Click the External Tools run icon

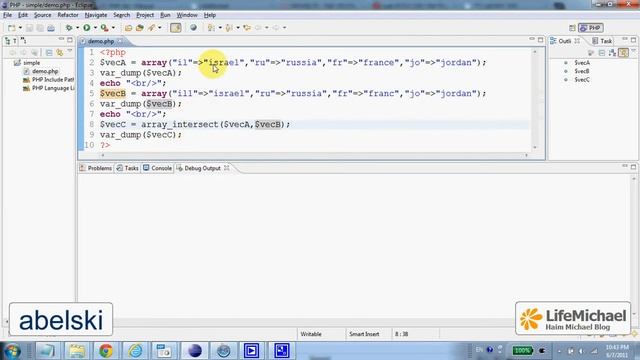point(104,28)
